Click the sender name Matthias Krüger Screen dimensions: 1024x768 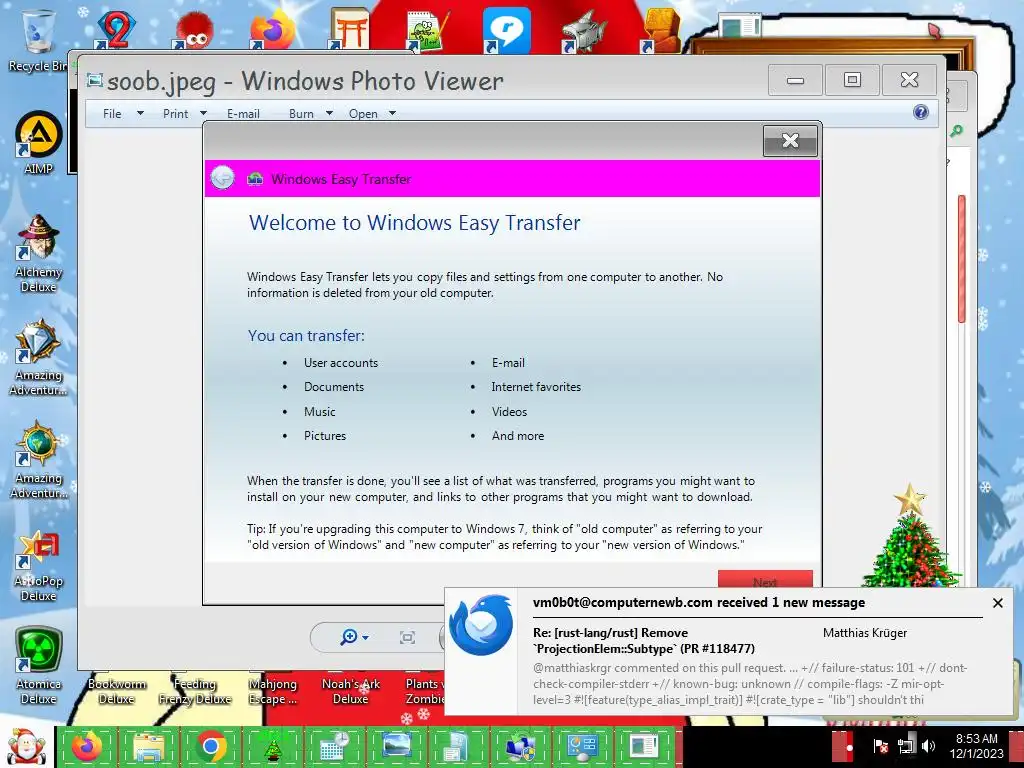point(865,632)
